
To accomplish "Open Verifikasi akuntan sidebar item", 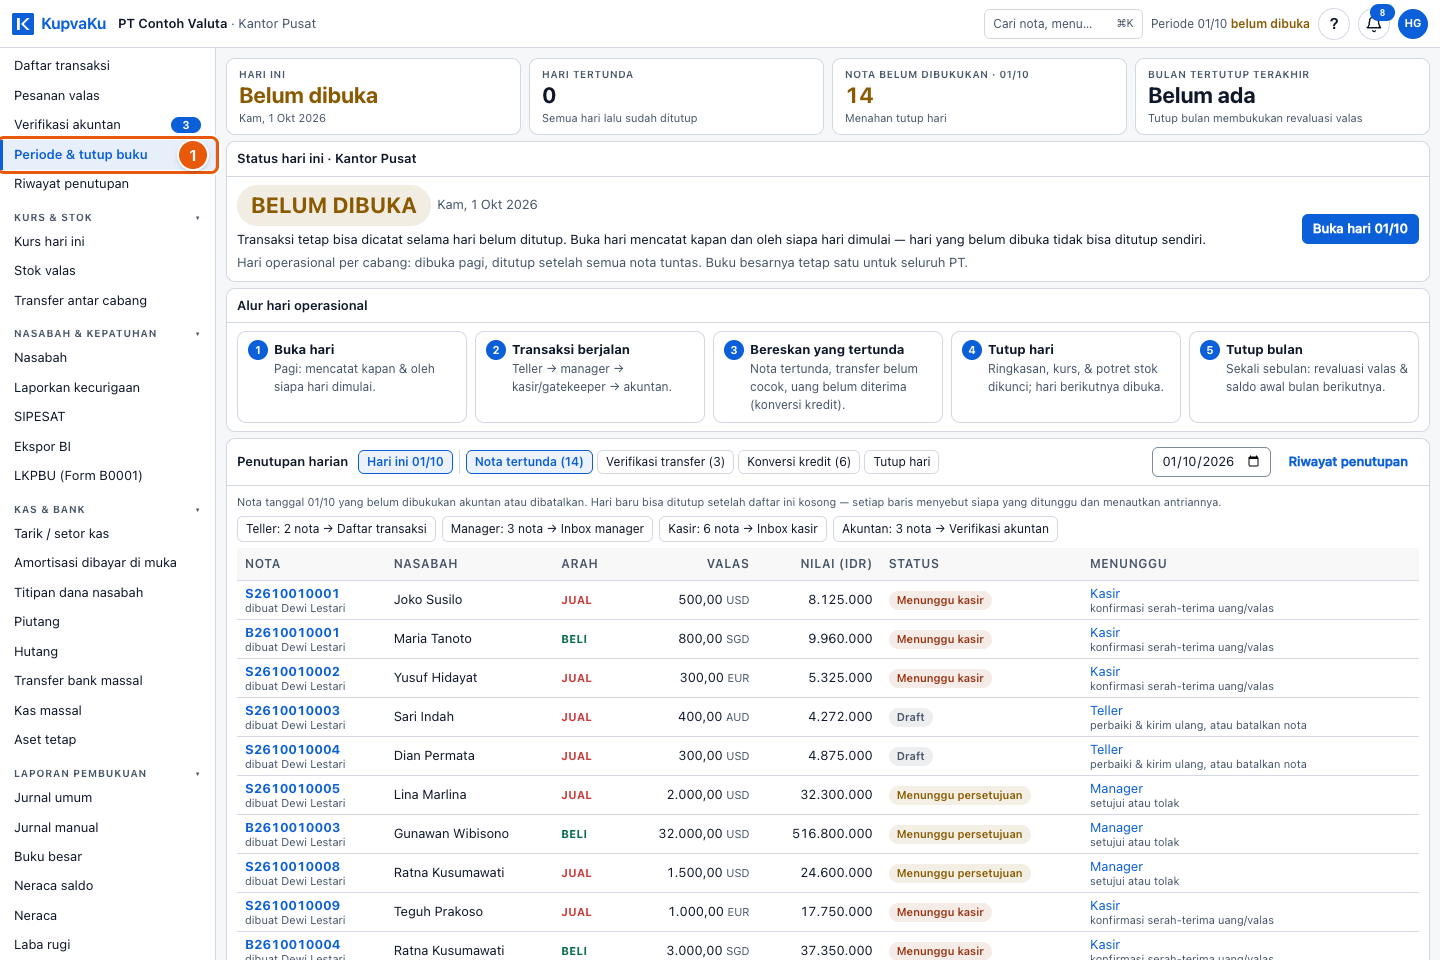I will pos(108,125).
